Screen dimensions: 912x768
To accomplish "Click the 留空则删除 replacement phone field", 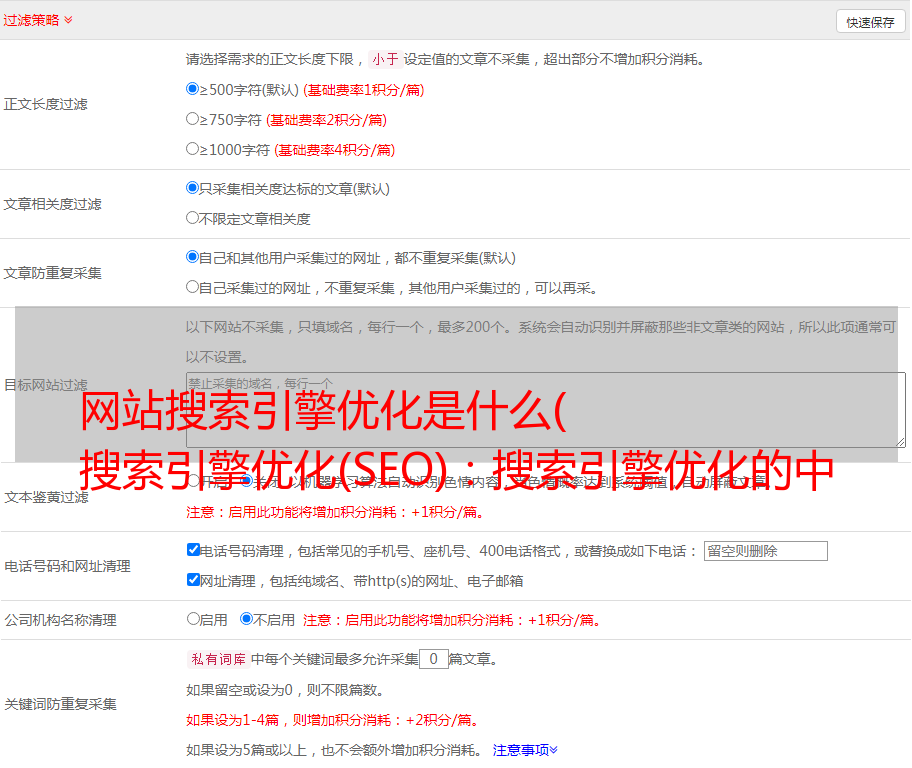I will 765,551.
